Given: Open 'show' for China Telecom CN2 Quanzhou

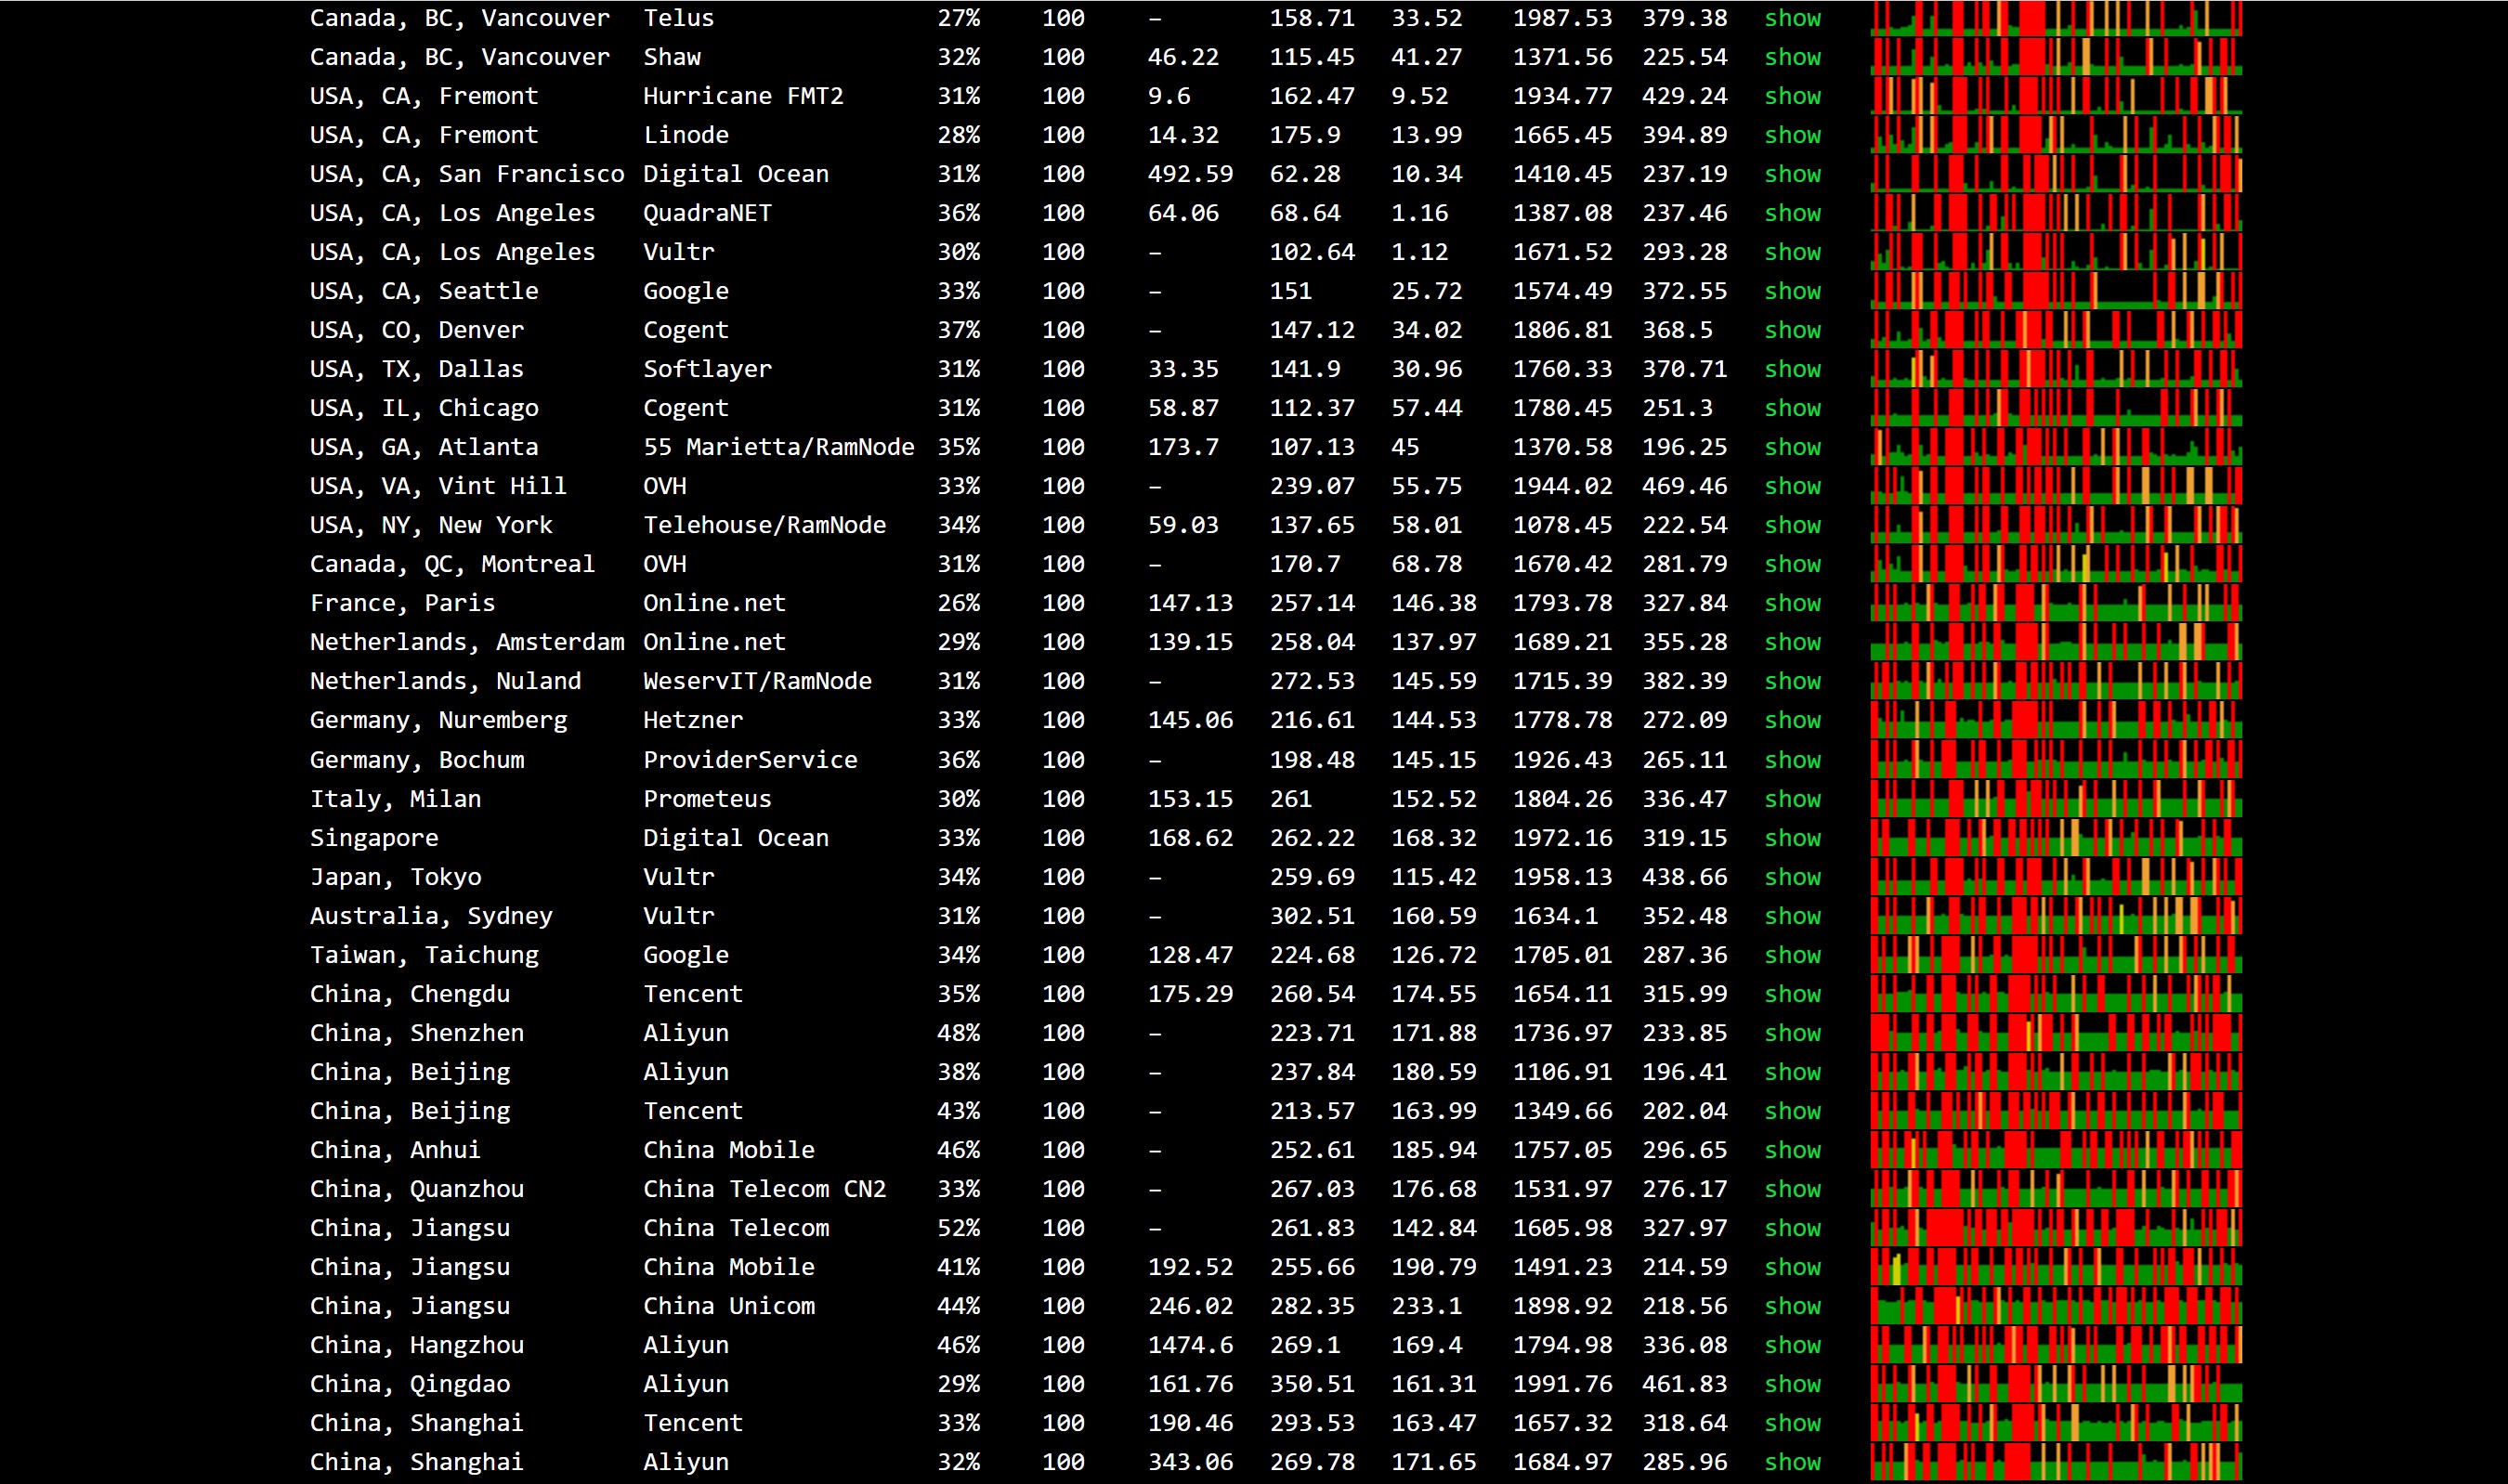Looking at the screenshot, I should [x=1792, y=1189].
